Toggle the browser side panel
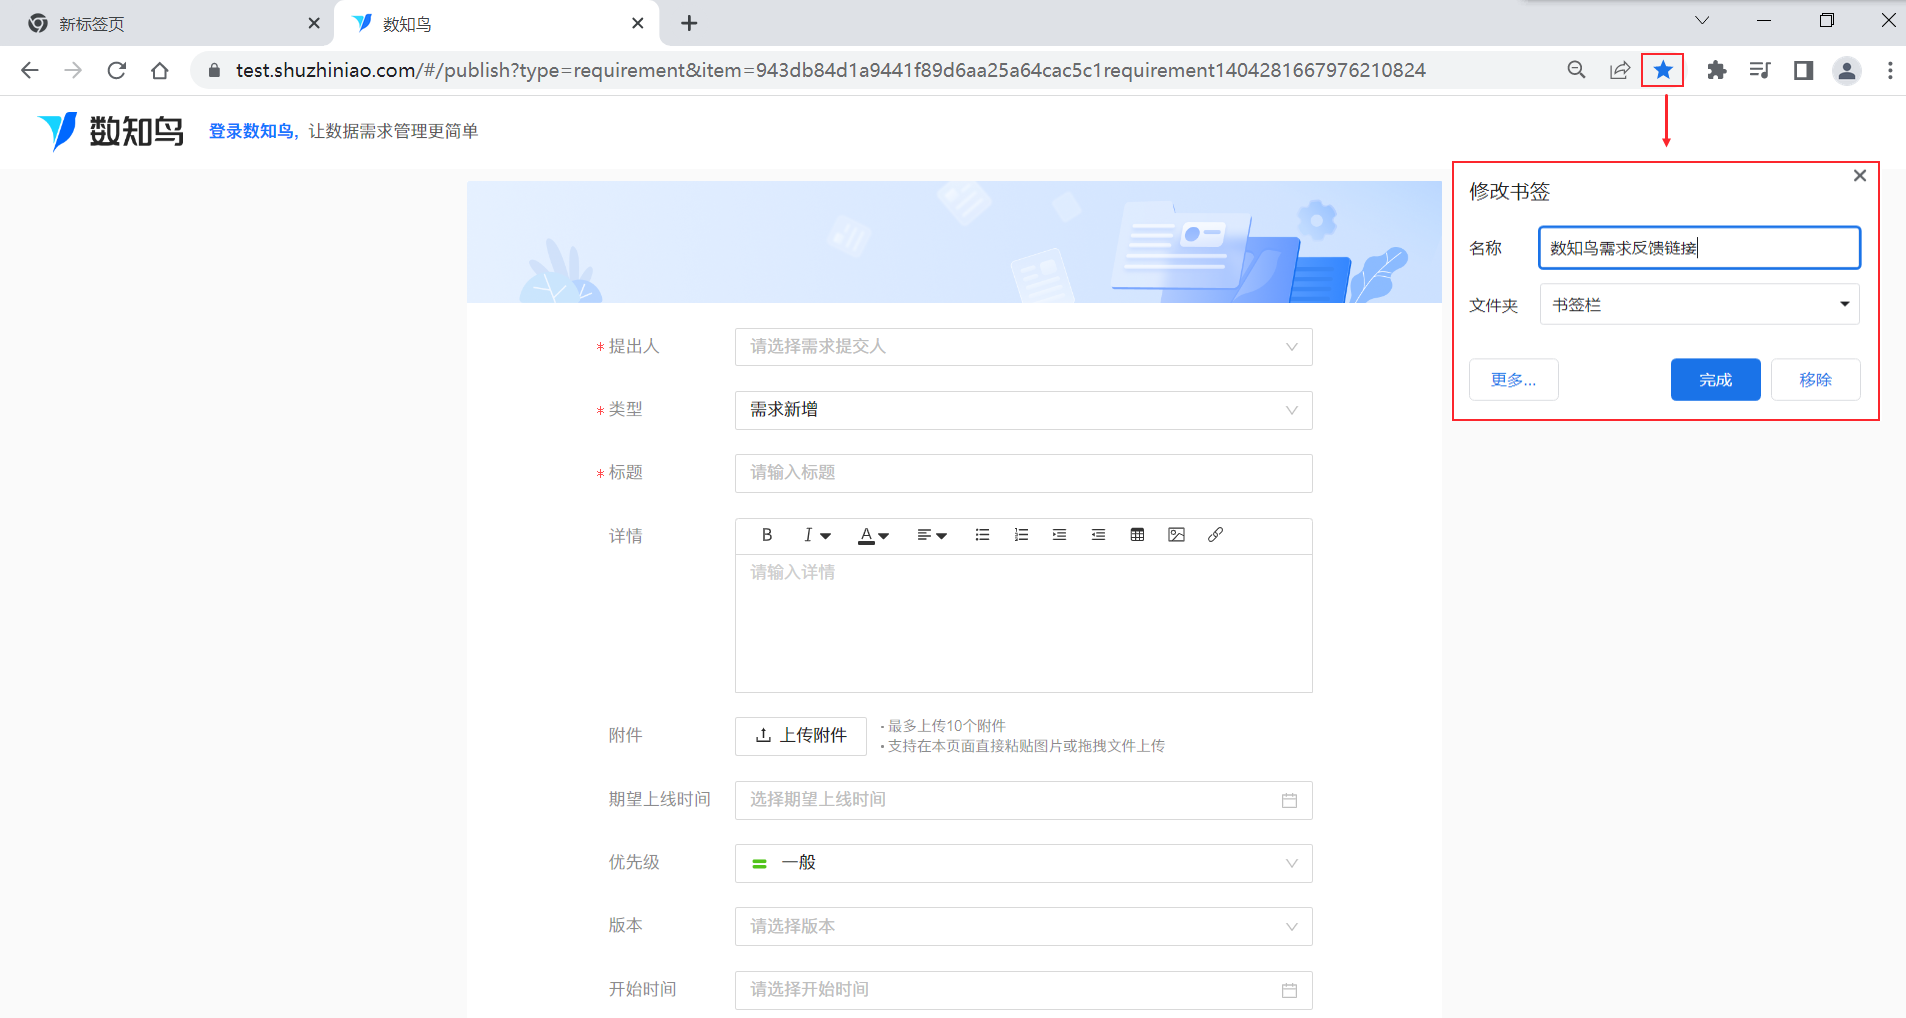This screenshot has height=1018, width=1906. tap(1804, 70)
